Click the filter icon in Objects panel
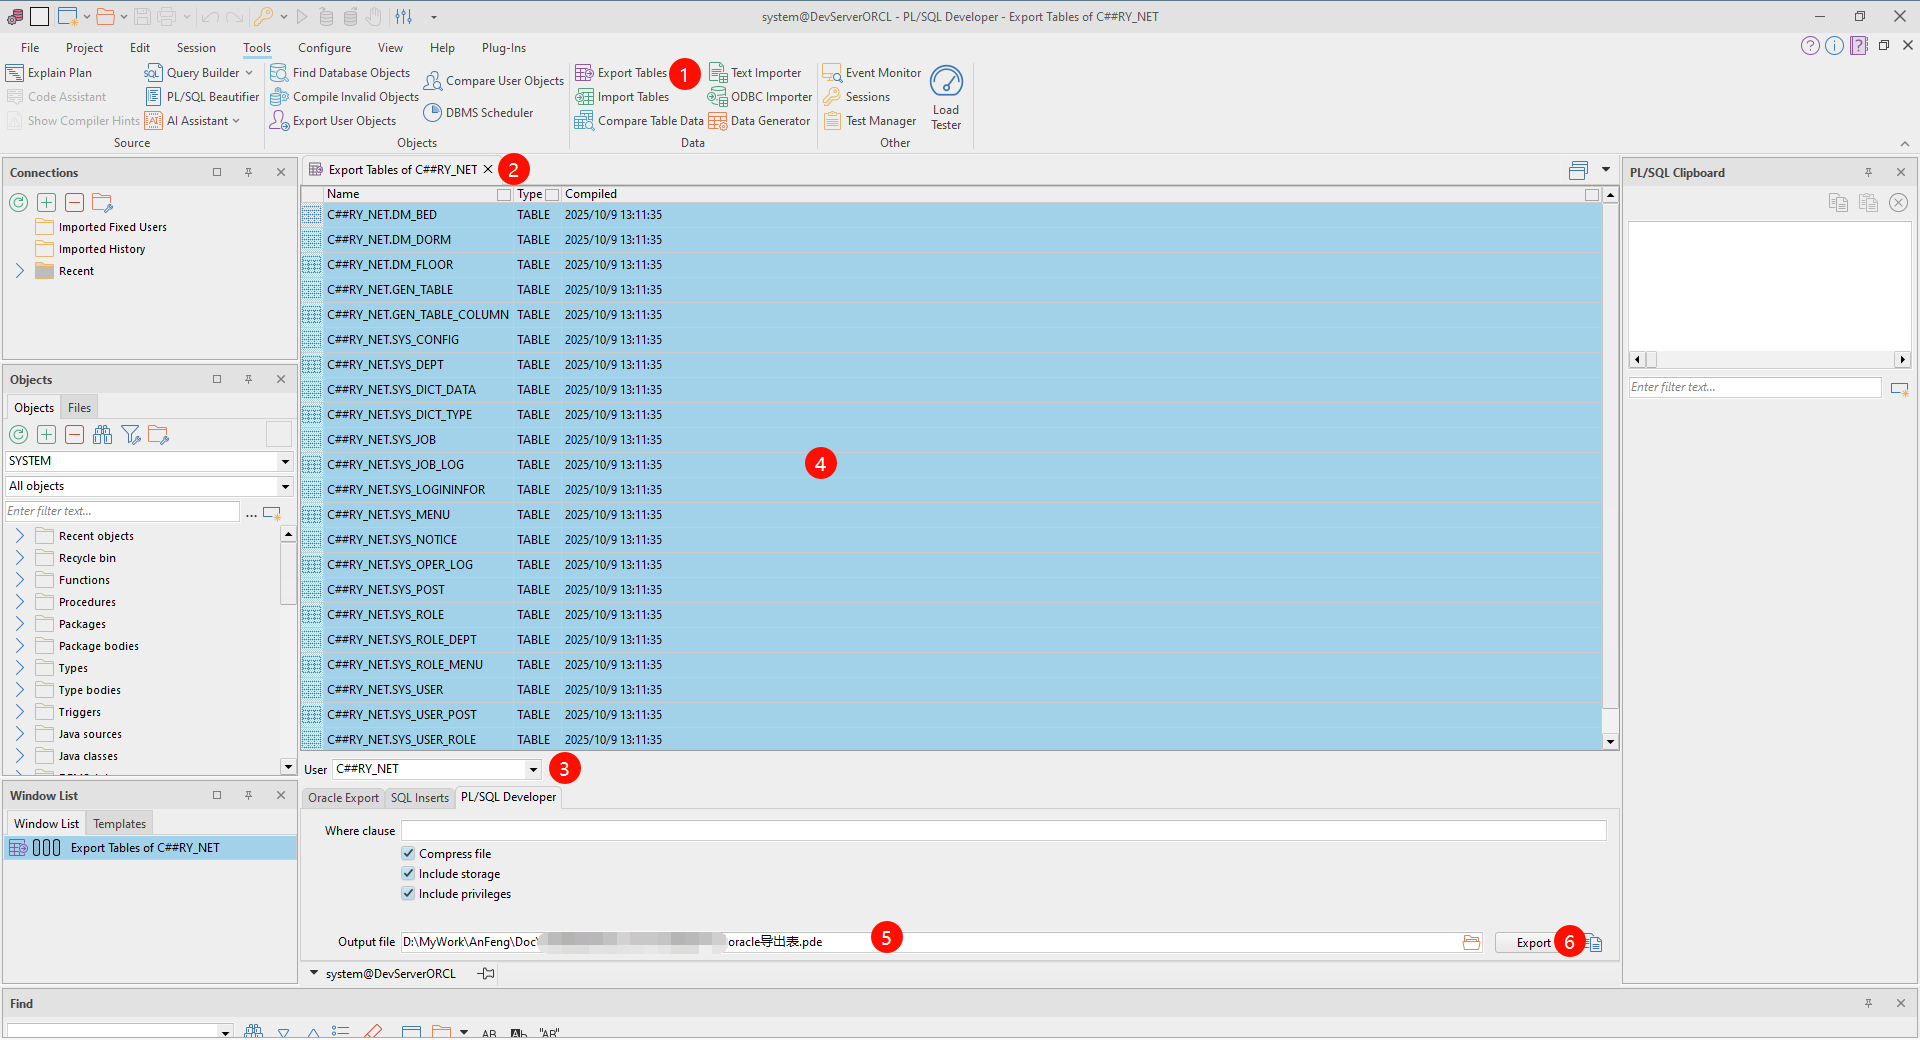The width and height of the screenshot is (1920, 1040). pyautogui.click(x=130, y=435)
